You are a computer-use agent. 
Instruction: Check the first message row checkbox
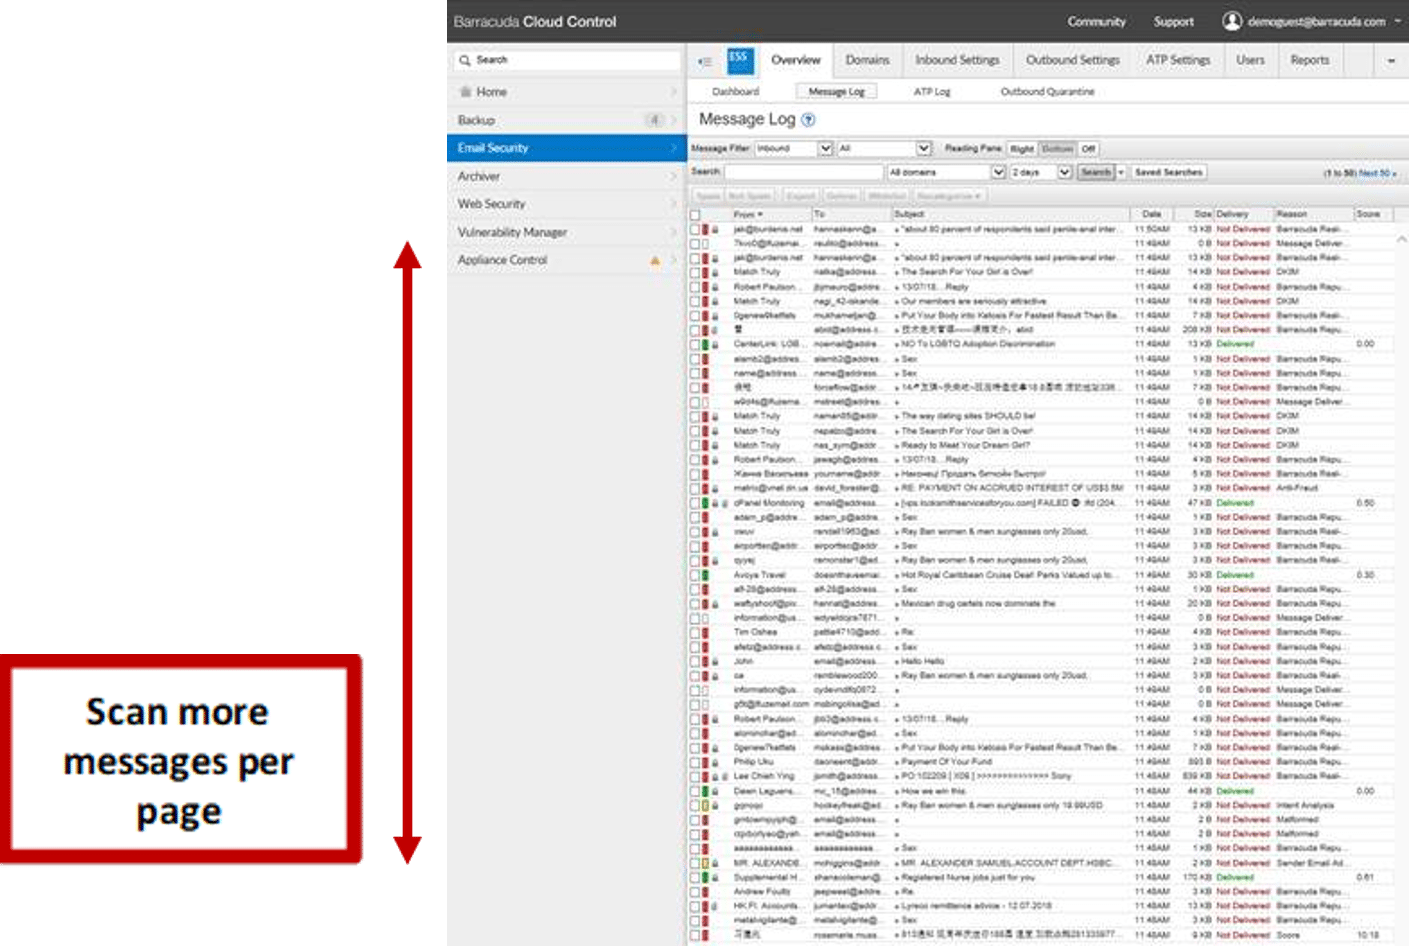(x=695, y=229)
